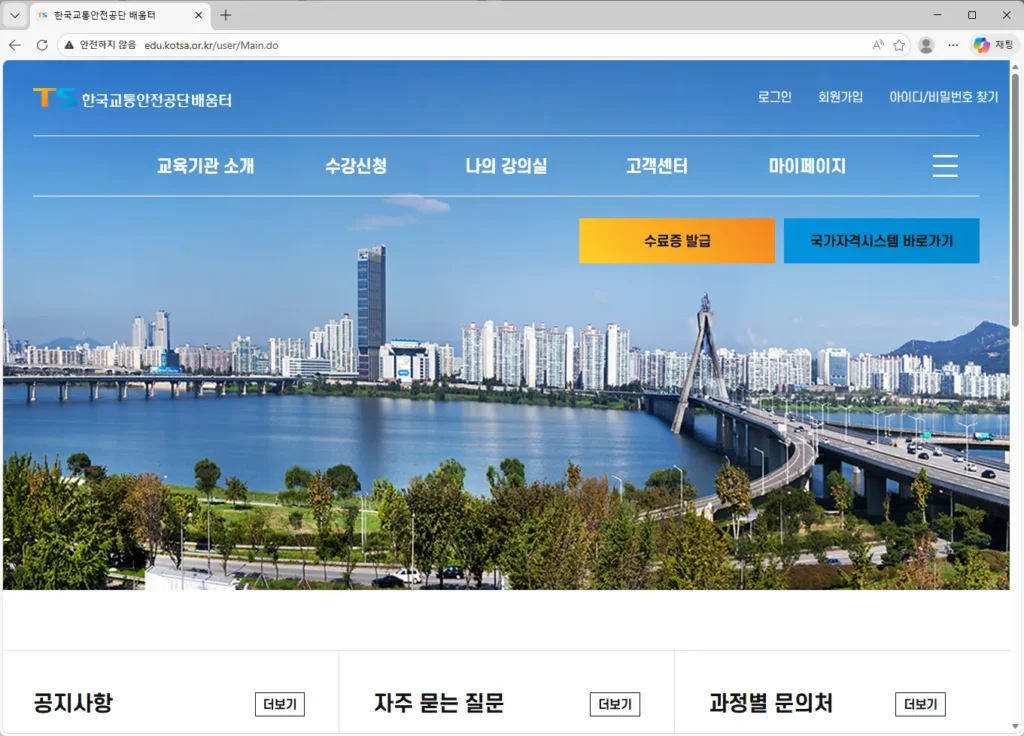Click the read aloud icon in the address bar
Viewport: 1024px width, 736px height.
[876, 45]
